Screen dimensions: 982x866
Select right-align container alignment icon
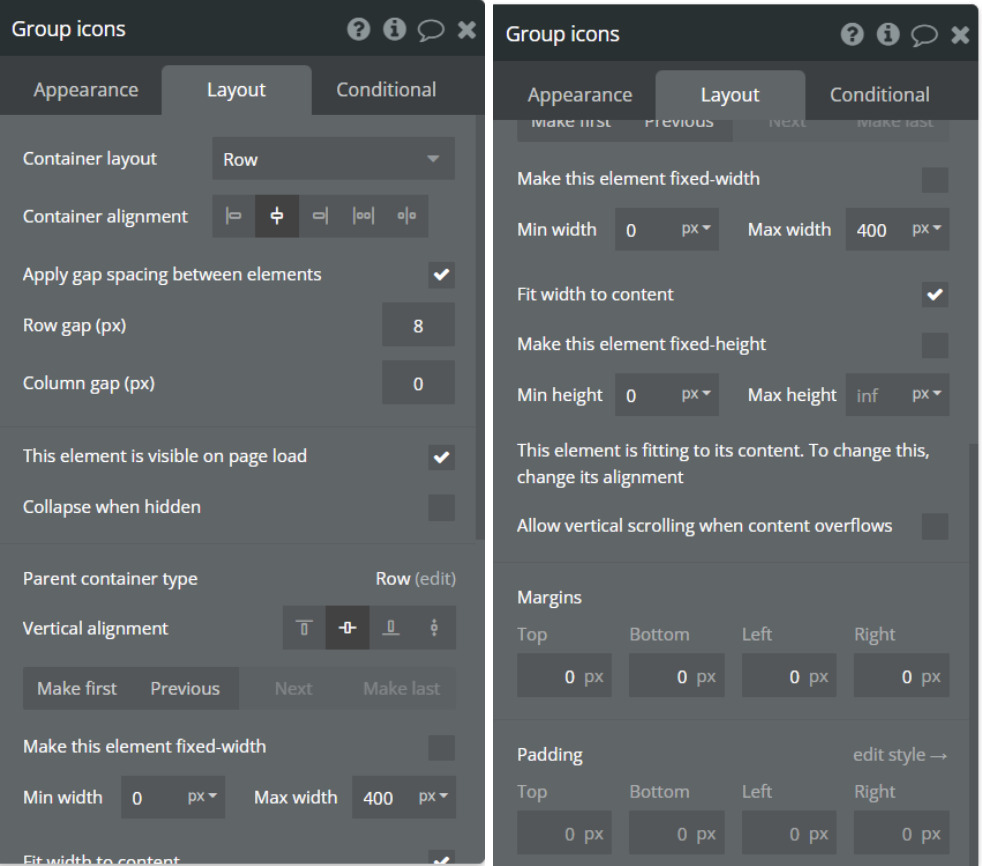(x=320, y=217)
